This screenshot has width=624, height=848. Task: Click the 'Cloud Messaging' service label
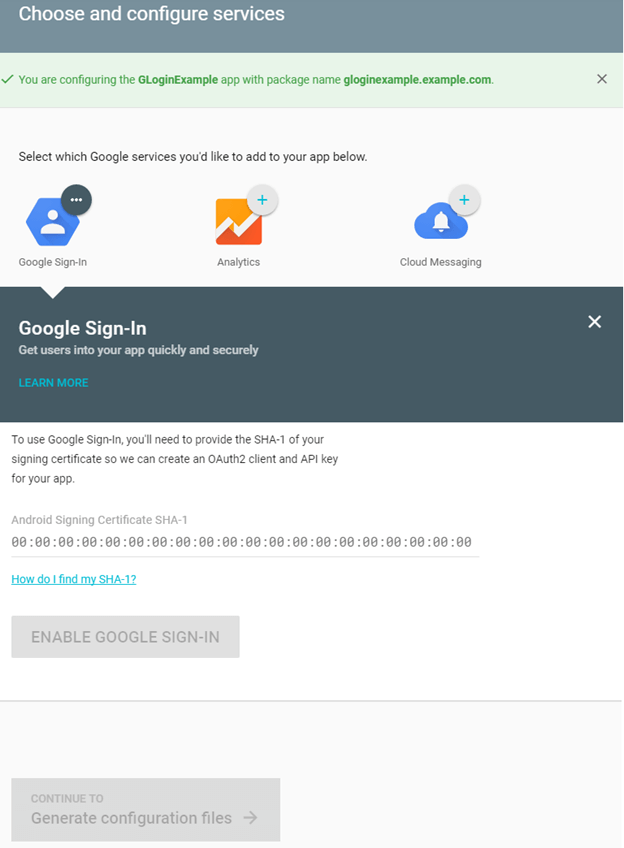tap(440, 262)
